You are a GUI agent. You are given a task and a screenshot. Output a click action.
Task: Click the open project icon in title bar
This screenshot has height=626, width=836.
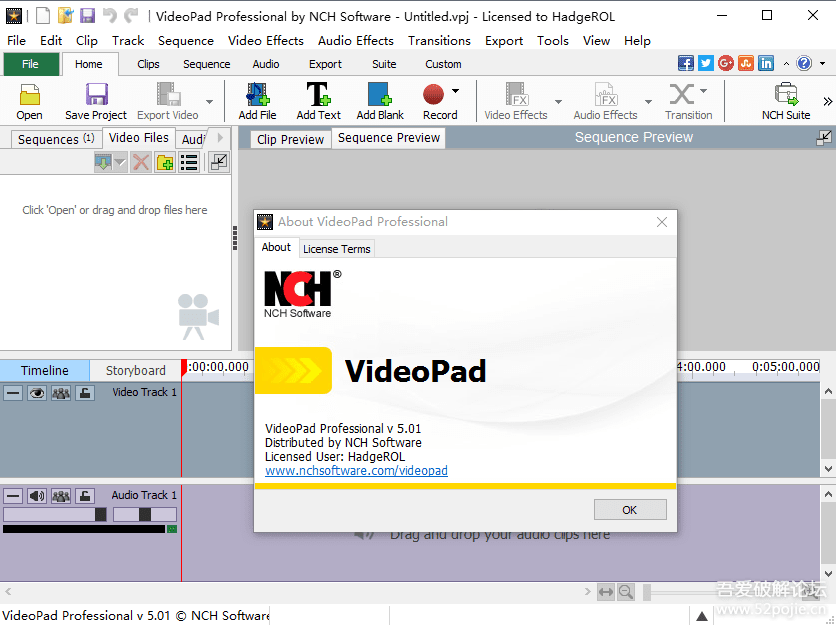click(x=66, y=16)
